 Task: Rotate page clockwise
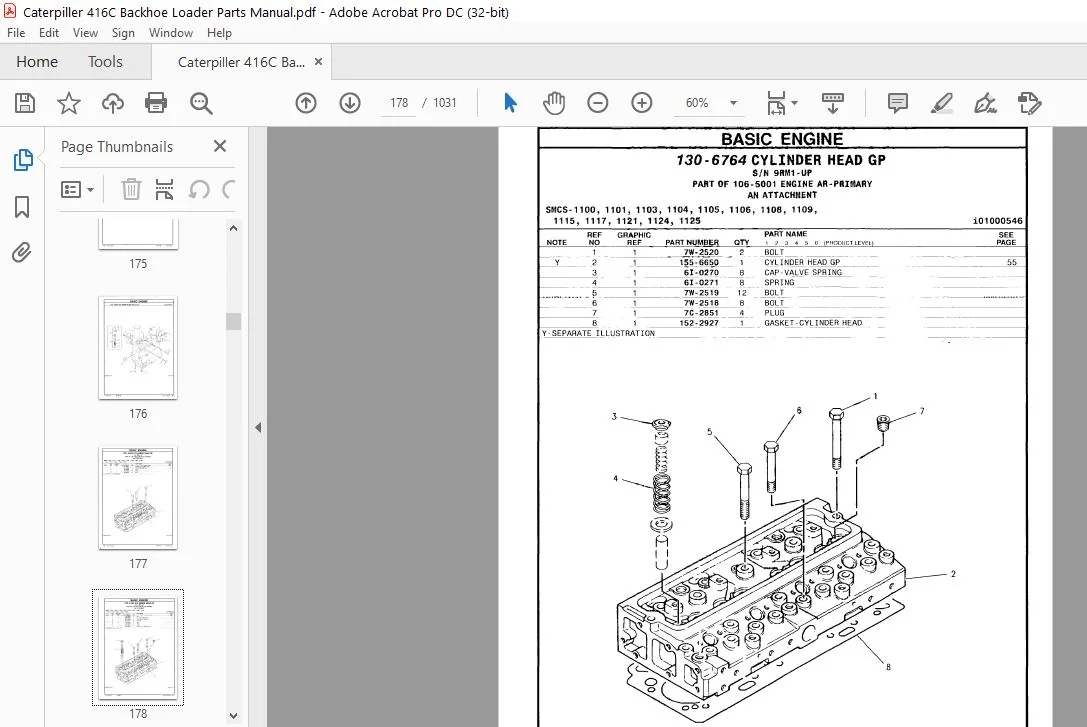pos(229,189)
